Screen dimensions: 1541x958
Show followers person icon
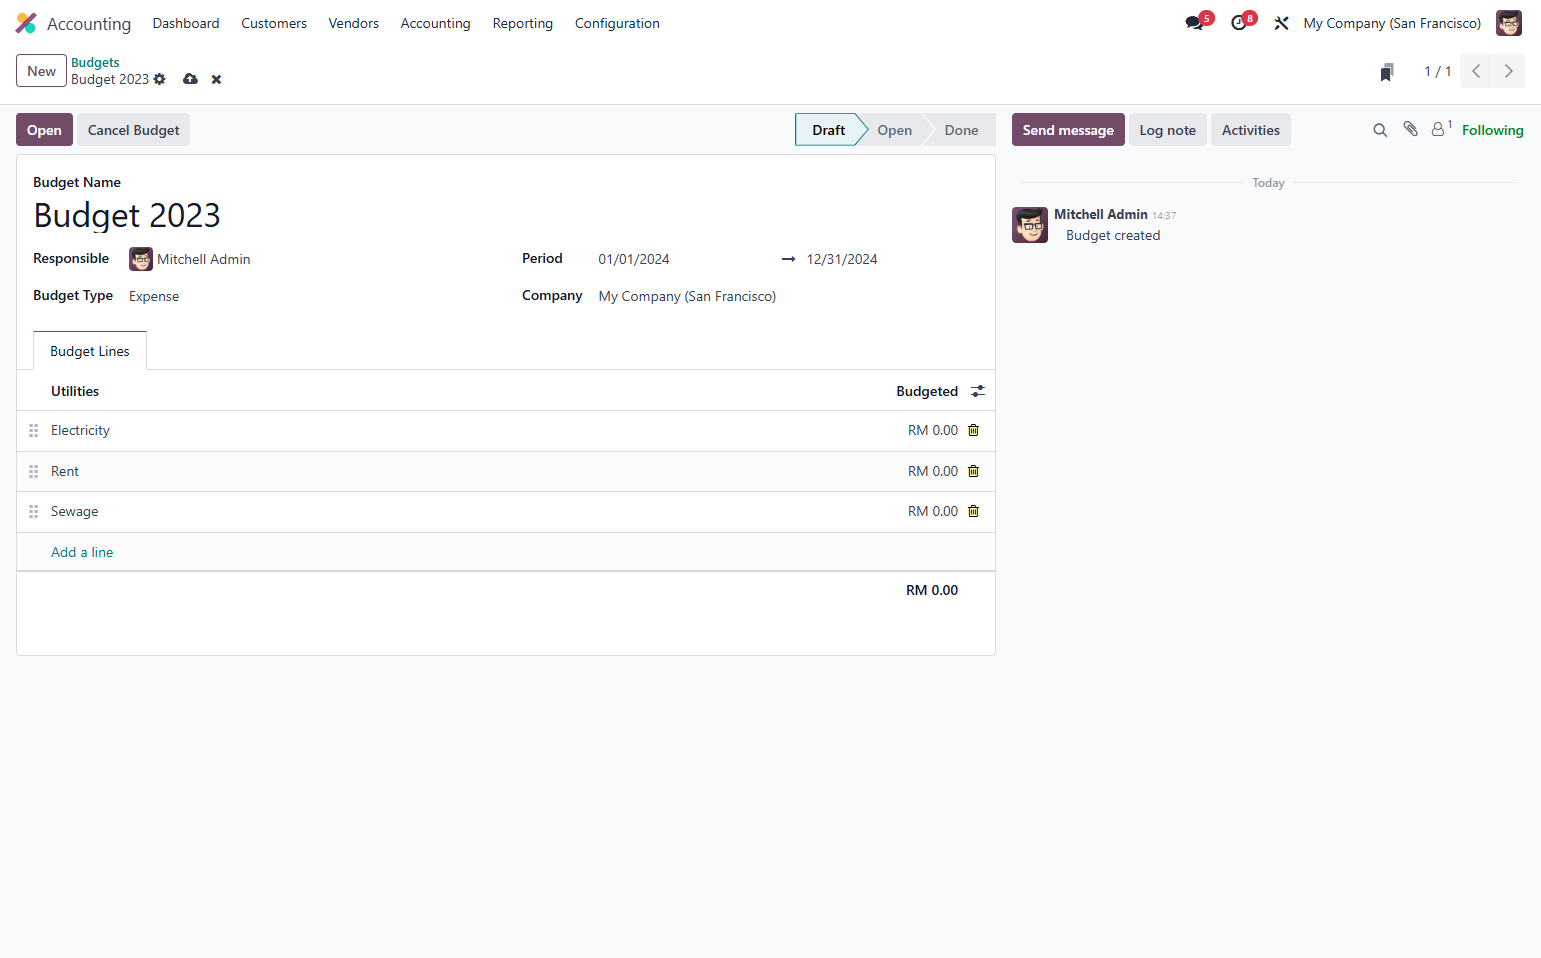click(x=1440, y=129)
